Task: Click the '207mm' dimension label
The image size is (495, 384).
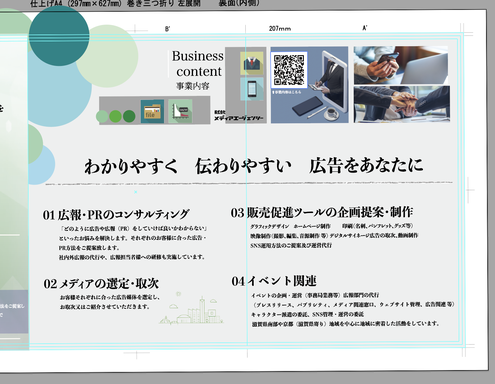Action: point(280,29)
